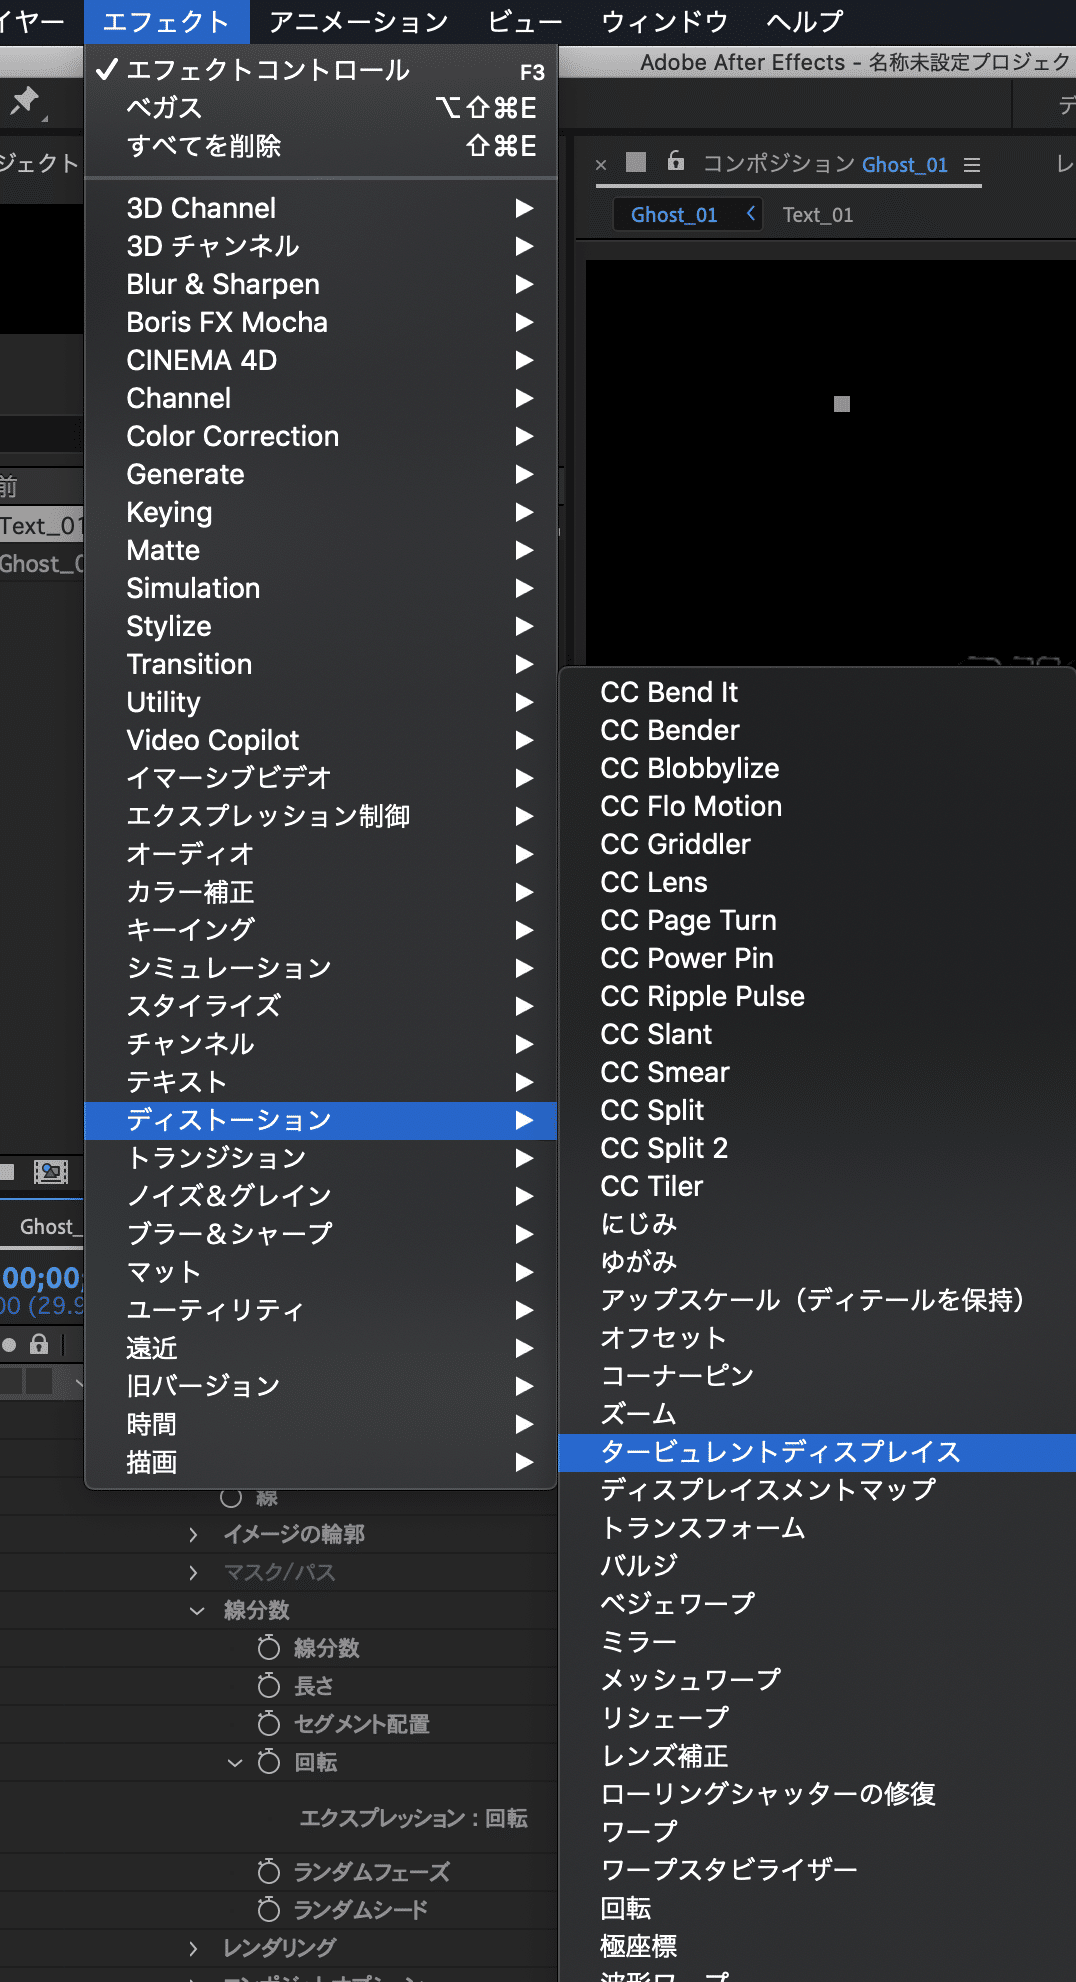The height and width of the screenshot is (1982, 1076).
Task: Click the 00;00 timecode in the timeline
Action: click(x=41, y=1278)
